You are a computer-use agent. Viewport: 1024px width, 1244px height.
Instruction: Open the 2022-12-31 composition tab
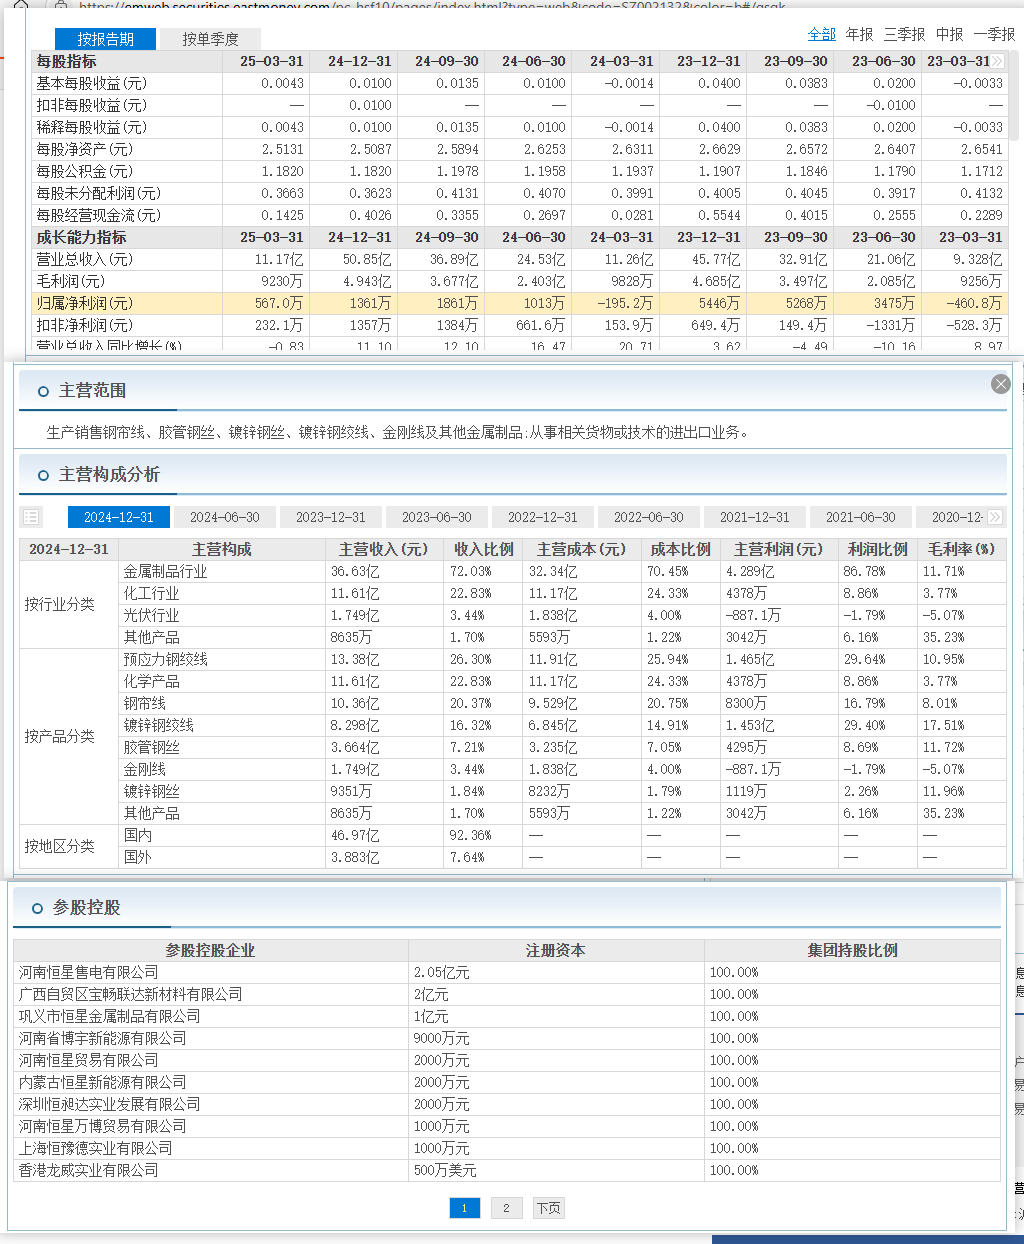click(543, 517)
